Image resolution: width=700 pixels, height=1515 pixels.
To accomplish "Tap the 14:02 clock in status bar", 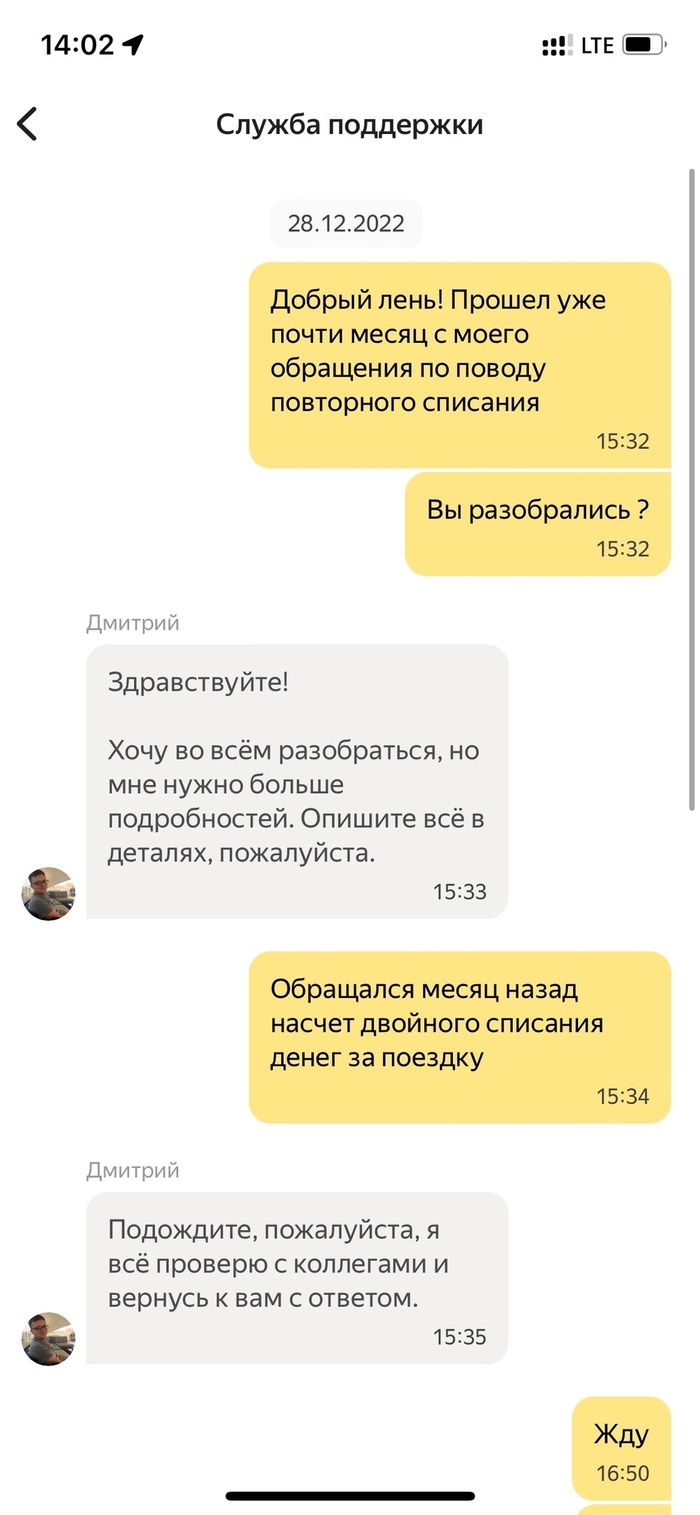I will pos(77,45).
